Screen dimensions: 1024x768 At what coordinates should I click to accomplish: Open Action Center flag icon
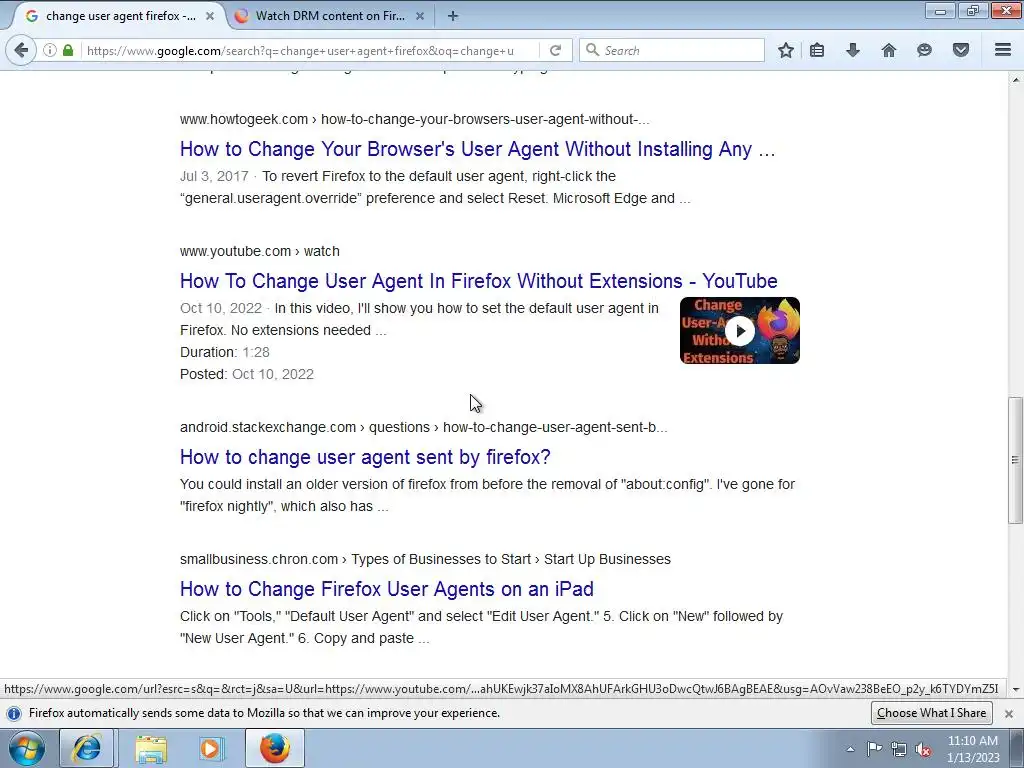tap(874, 749)
